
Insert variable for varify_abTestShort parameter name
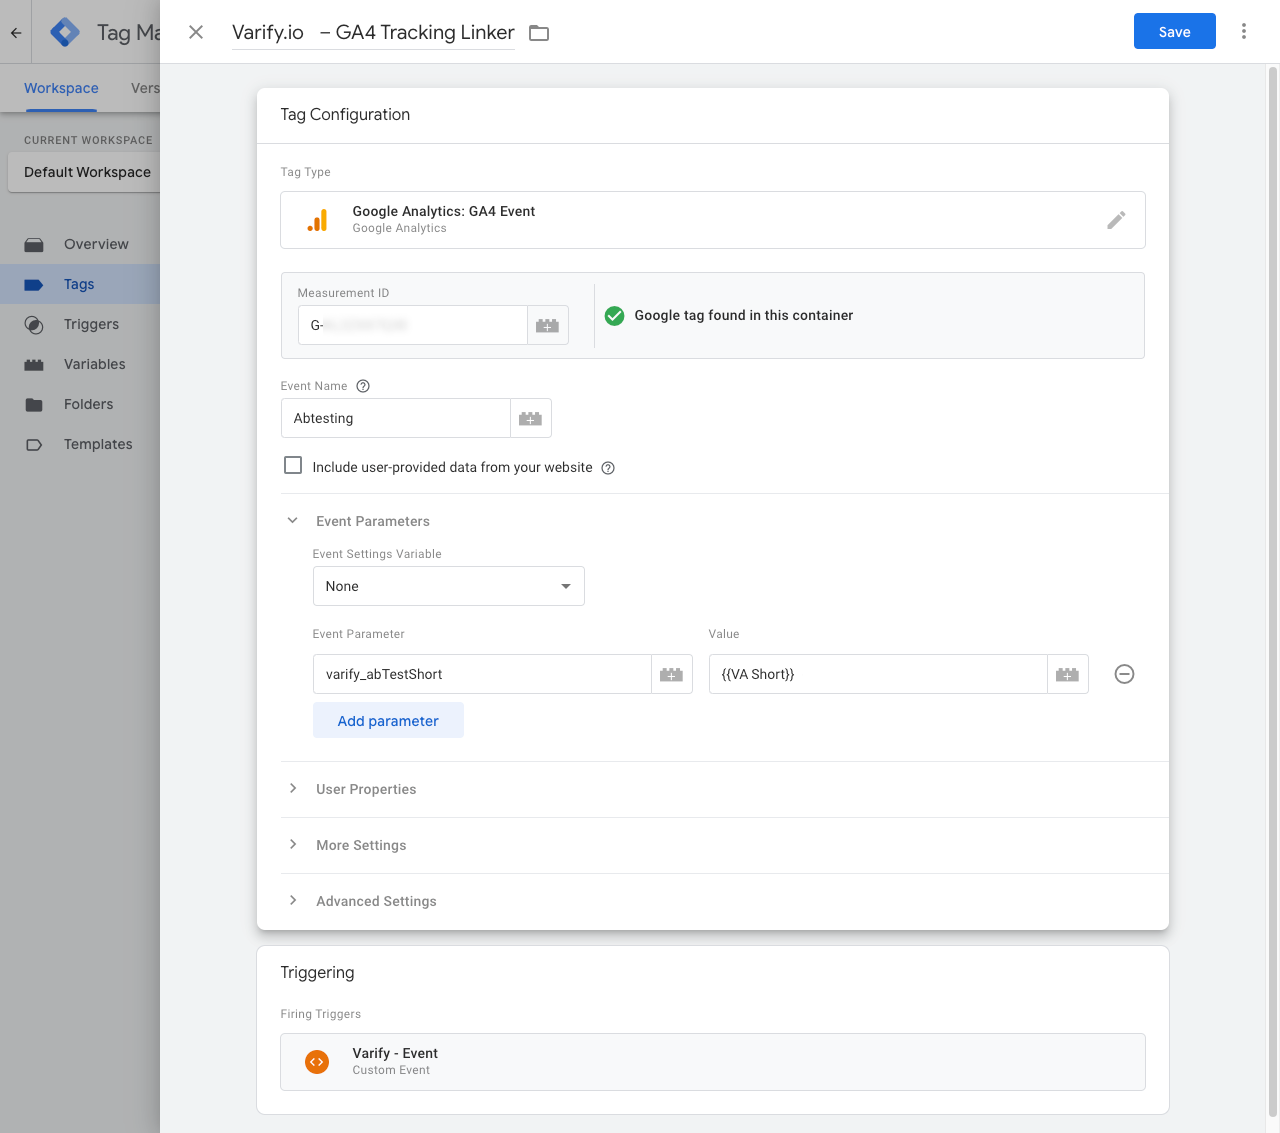pos(672,674)
